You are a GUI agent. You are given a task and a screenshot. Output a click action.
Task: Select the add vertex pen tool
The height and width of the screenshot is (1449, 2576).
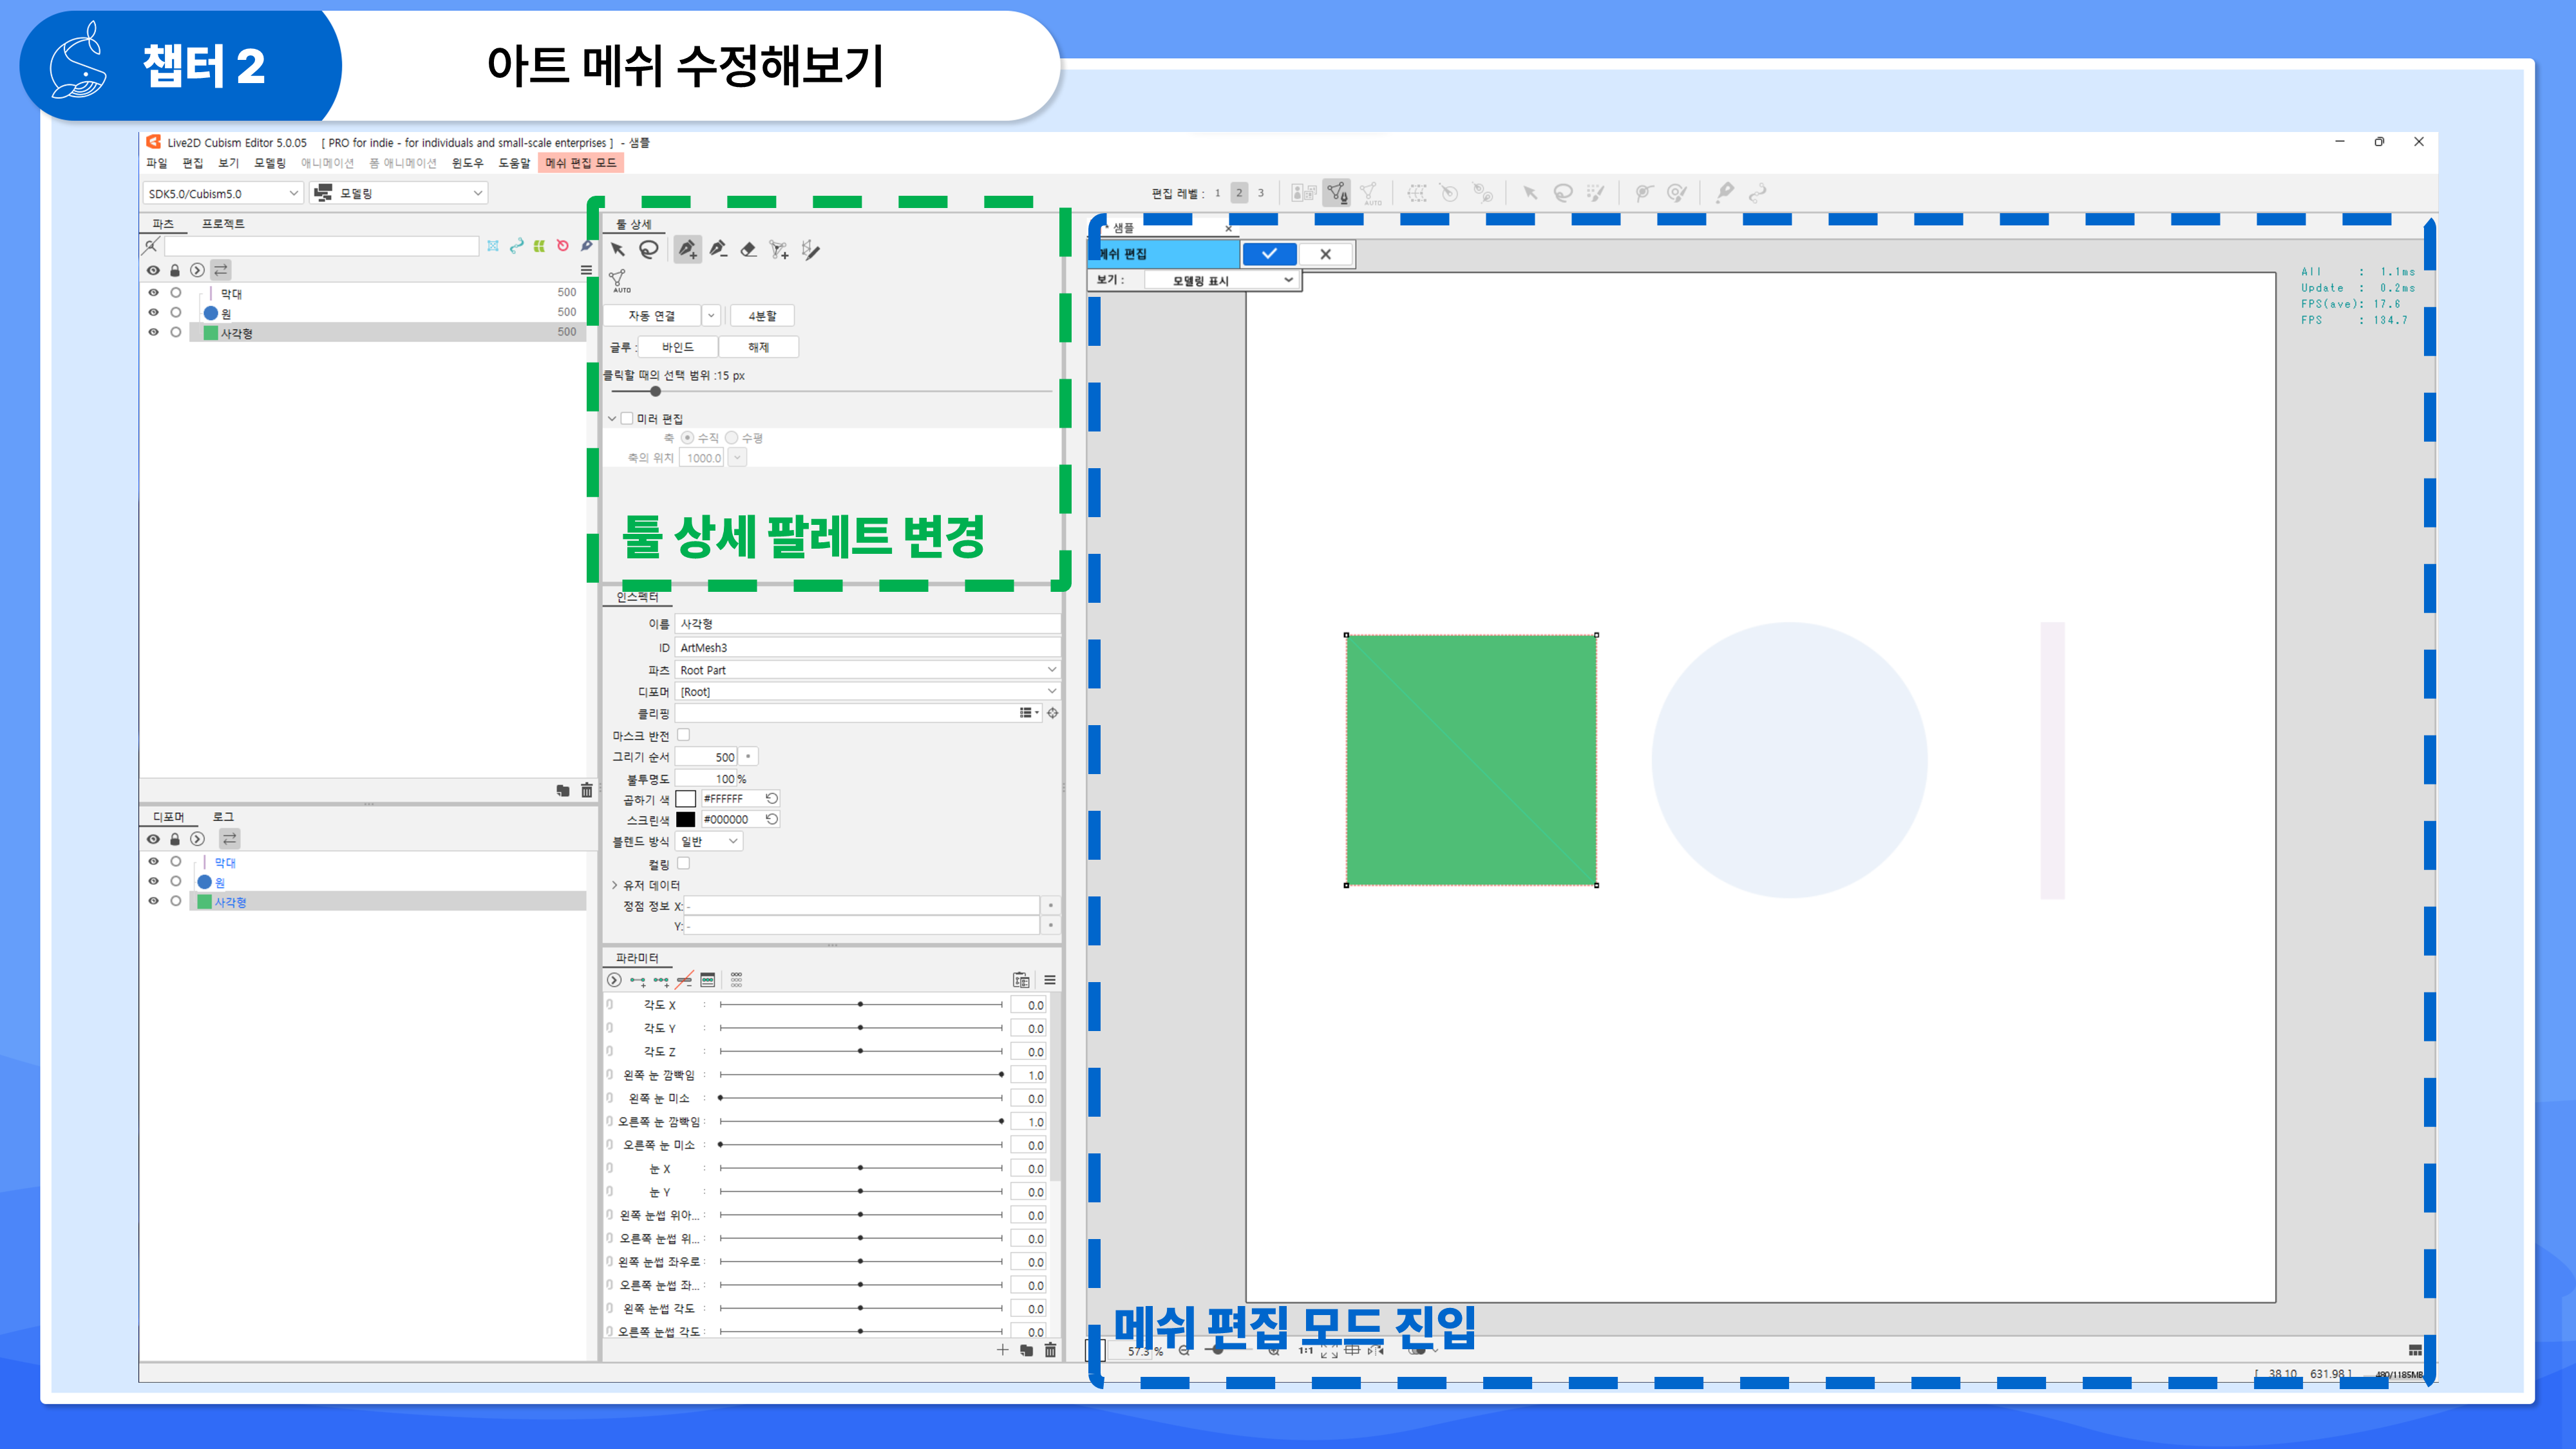687,250
